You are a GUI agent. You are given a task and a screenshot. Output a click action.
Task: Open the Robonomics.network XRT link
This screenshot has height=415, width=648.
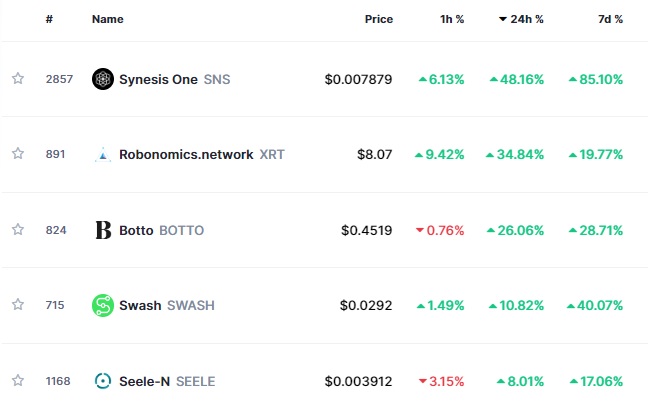tap(202, 155)
